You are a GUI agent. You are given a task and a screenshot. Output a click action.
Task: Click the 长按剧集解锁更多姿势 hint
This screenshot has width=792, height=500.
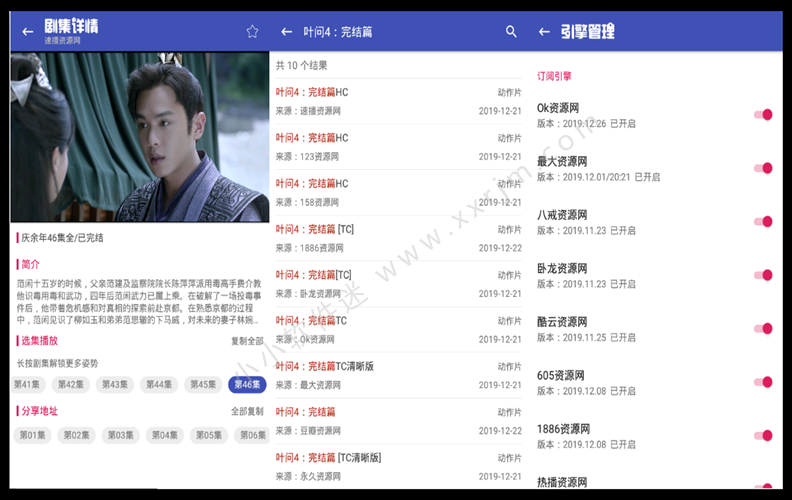click(x=58, y=364)
